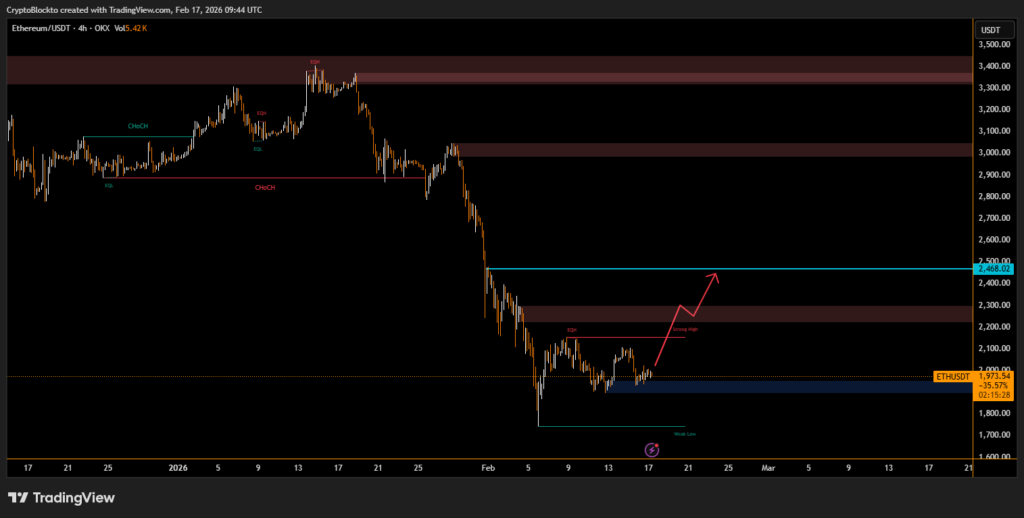Select the red CHoCH label below the line
This screenshot has height=518, width=1024.
[x=265, y=187]
